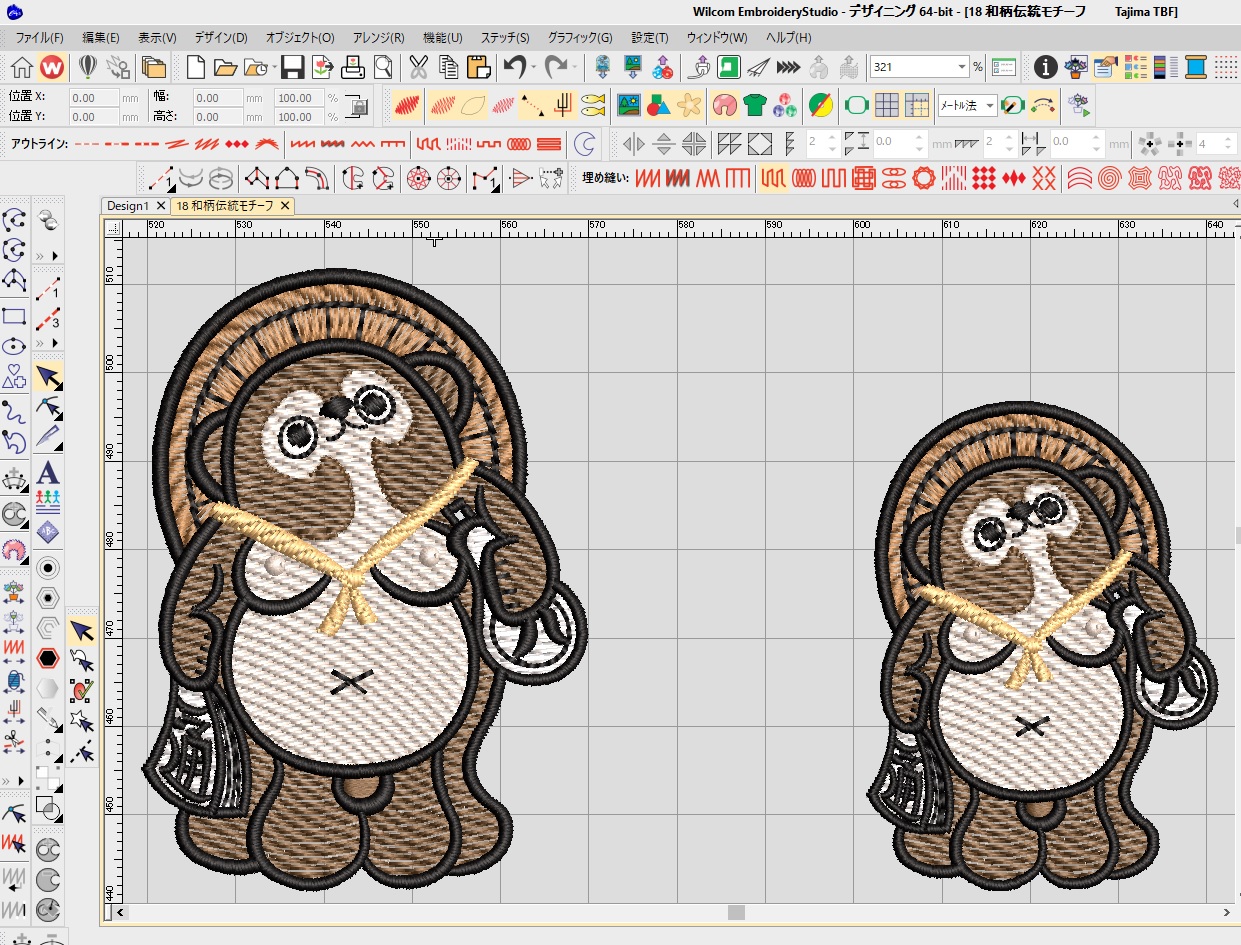1241x945 pixels.
Task: Click the 幅 width value field
Action: pos(219,98)
